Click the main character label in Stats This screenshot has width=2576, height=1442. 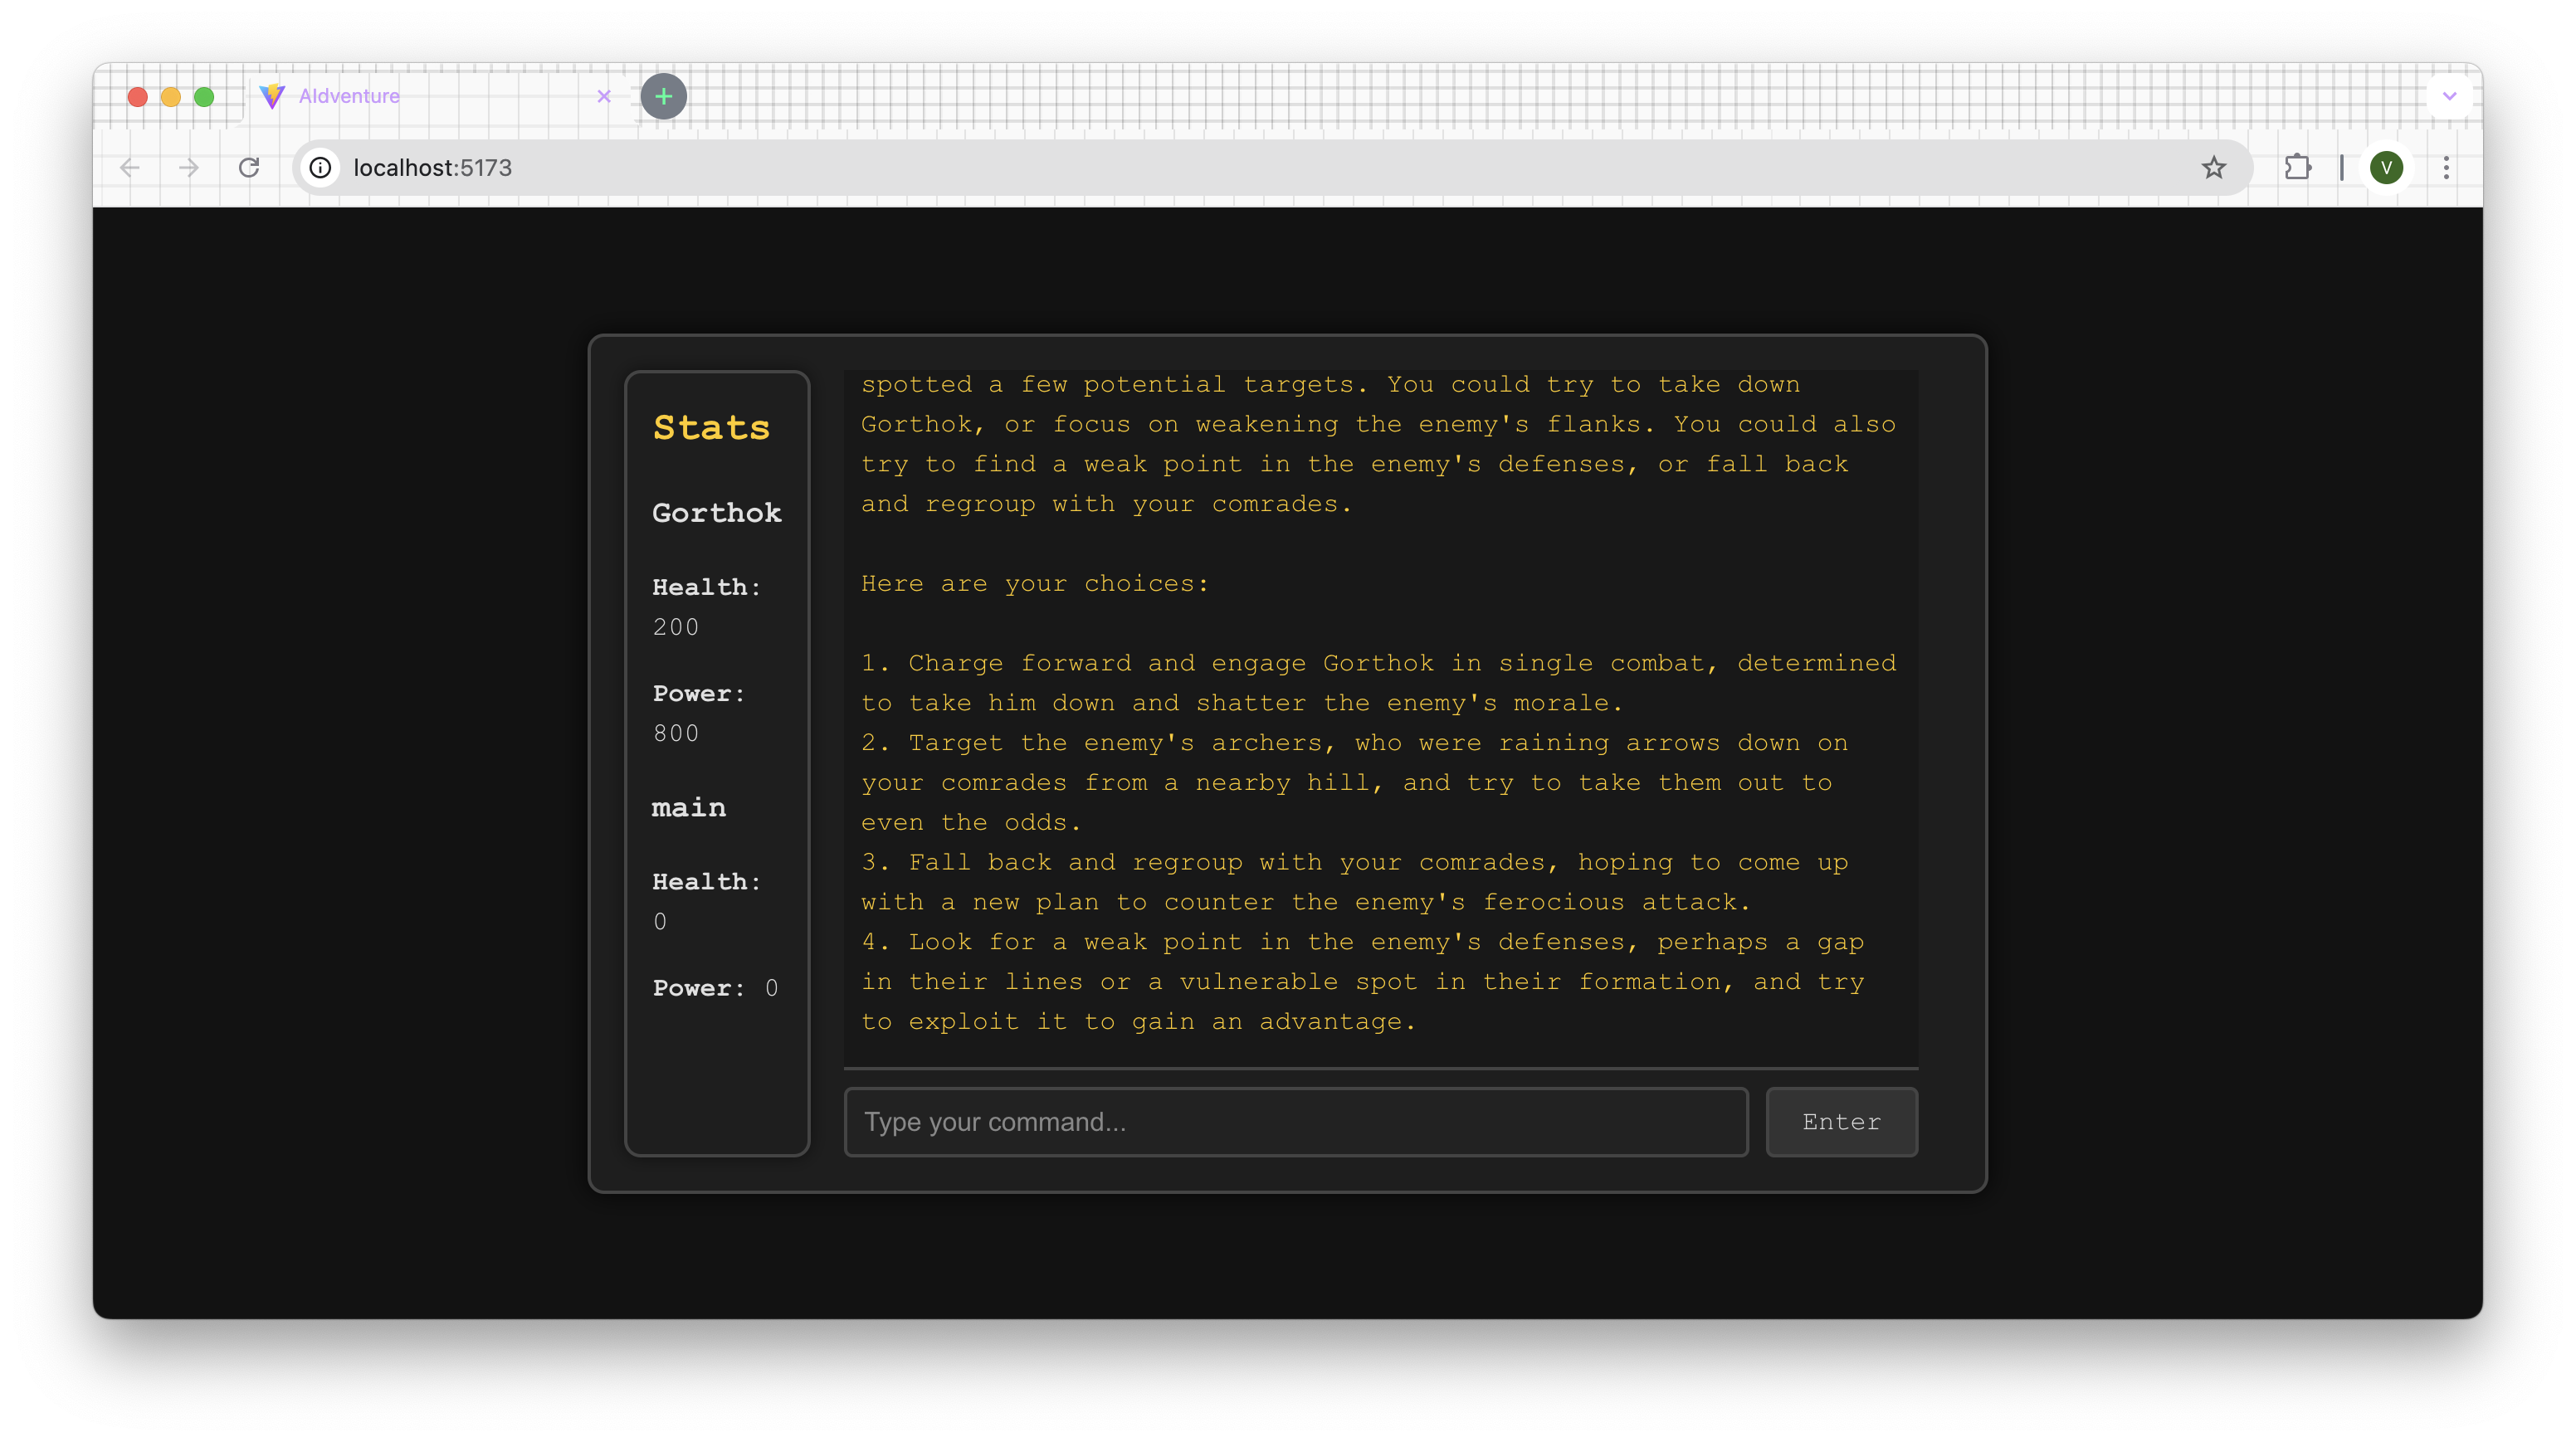(689, 808)
